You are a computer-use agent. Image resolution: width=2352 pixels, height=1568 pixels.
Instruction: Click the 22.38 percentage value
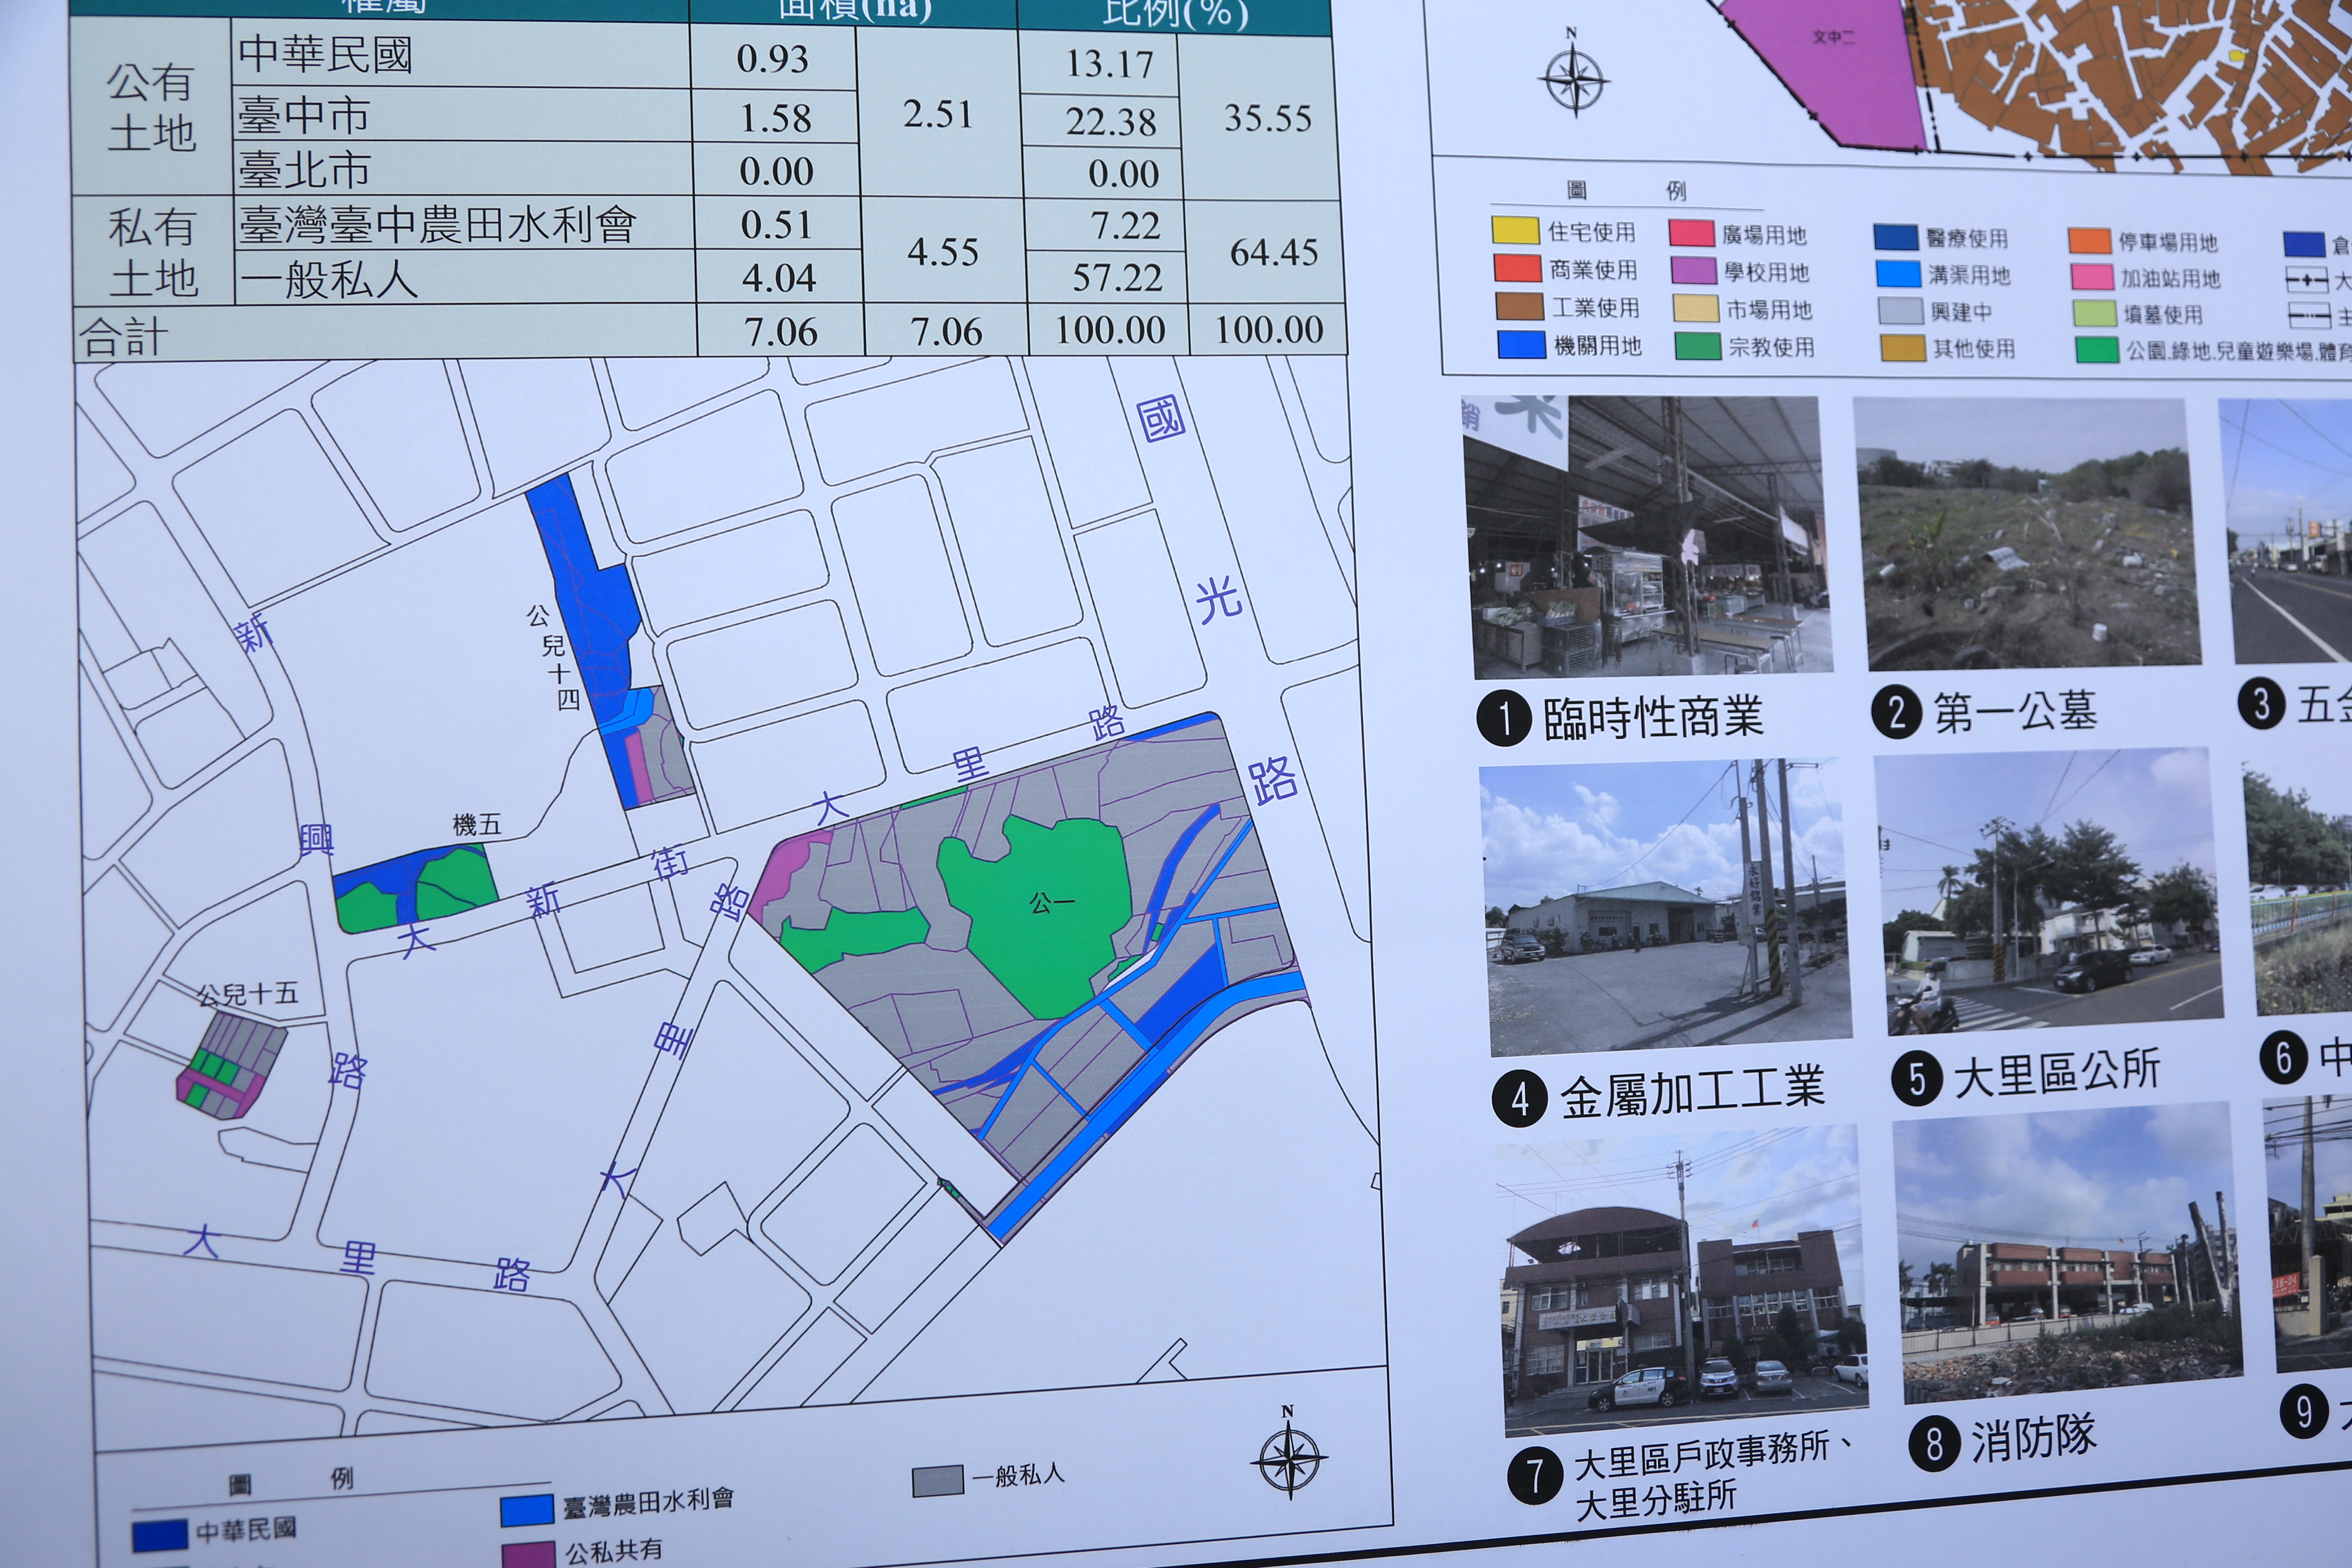coord(1111,122)
